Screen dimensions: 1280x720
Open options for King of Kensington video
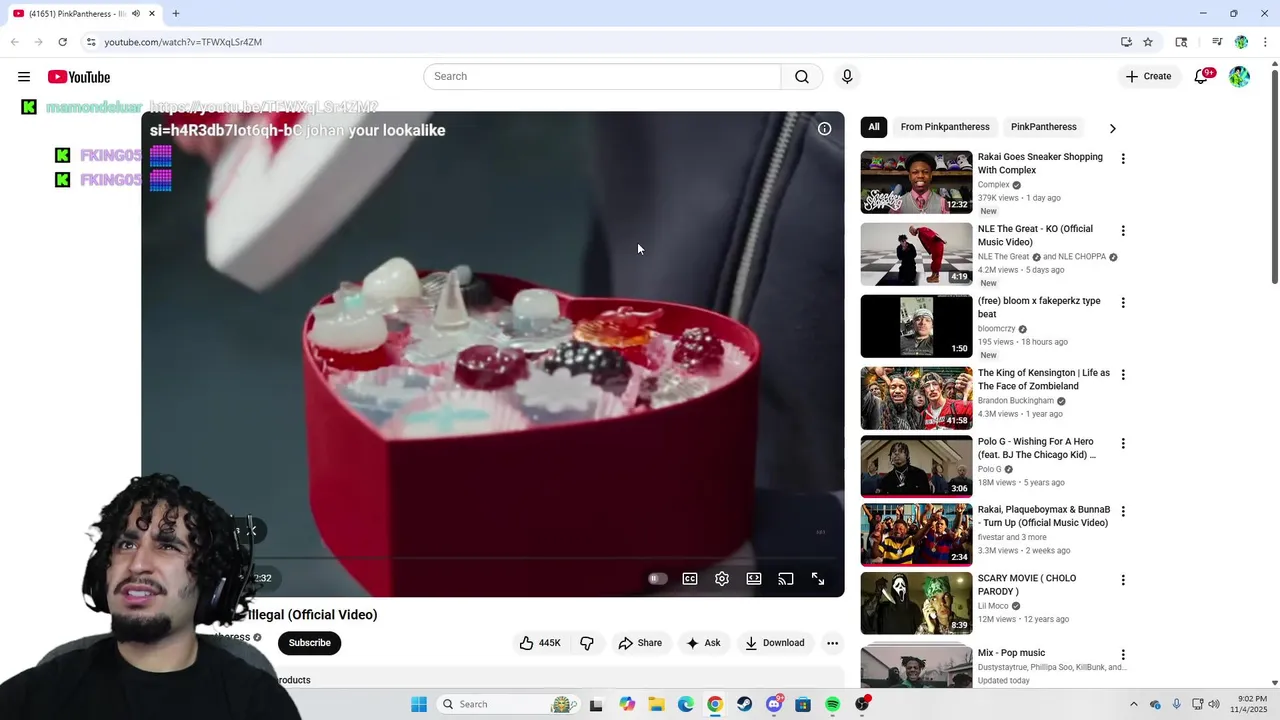click(x=1123, y=375)
